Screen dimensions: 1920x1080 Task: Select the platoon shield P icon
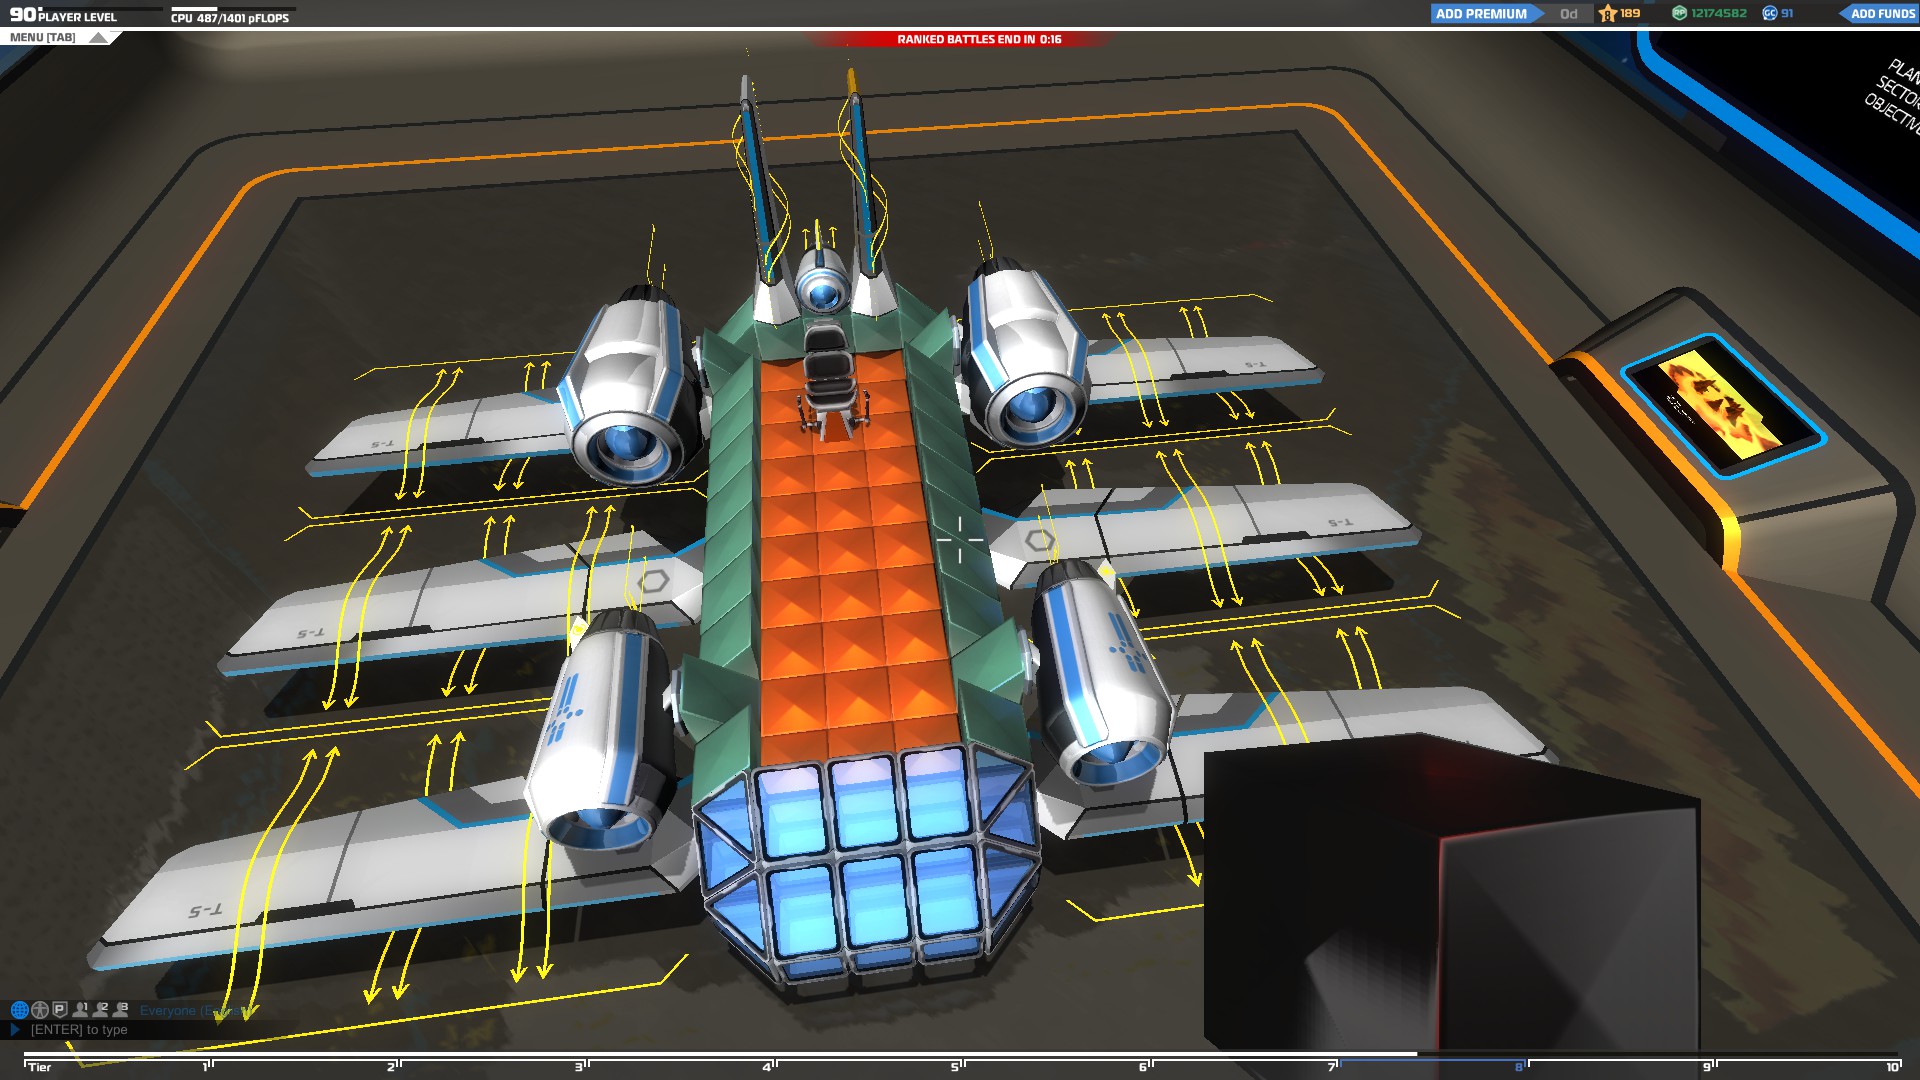pyautogui.click(x=60, y=1010)
